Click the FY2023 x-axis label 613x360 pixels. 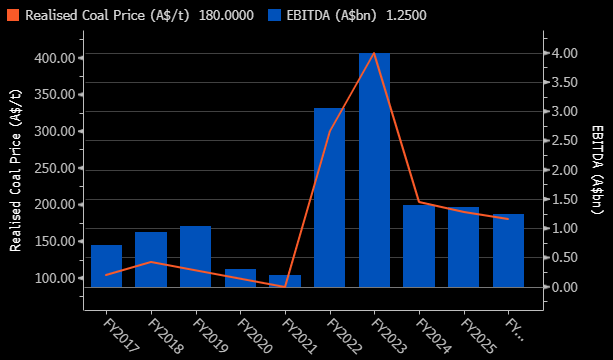tap(390, 336)
